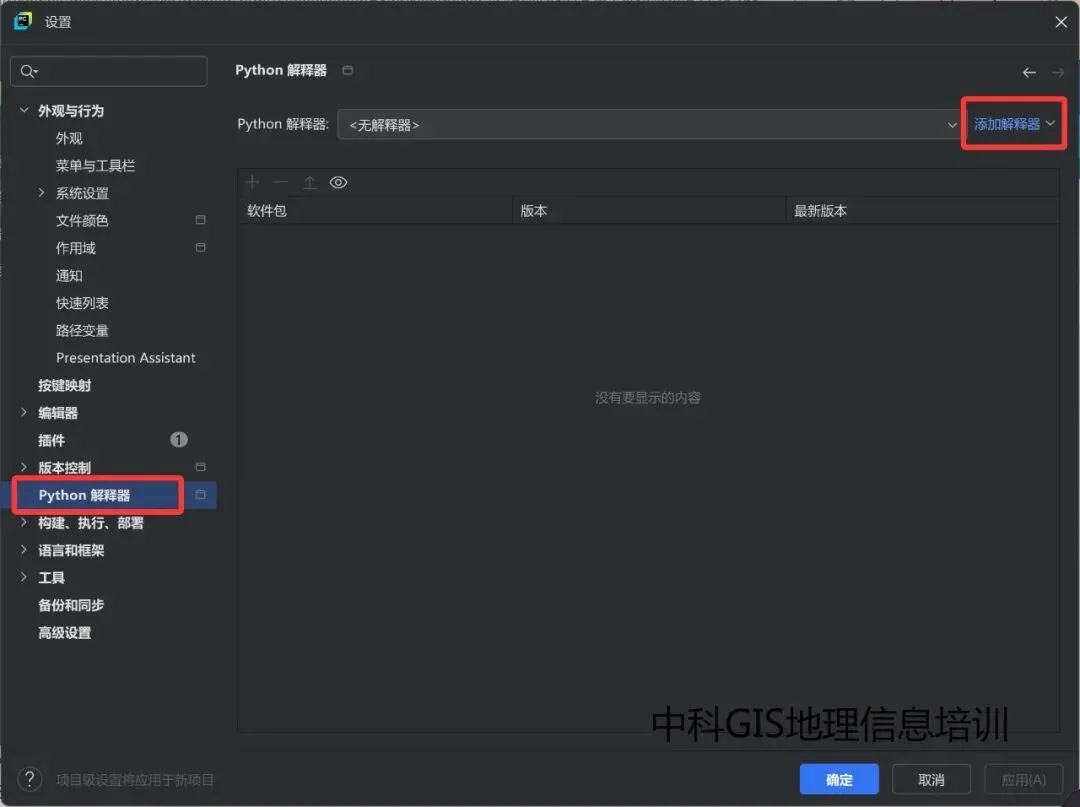This screenshot has width=1080, height=807.
Task: Navigate back with the left arrow
Action: pos(1029,72)
